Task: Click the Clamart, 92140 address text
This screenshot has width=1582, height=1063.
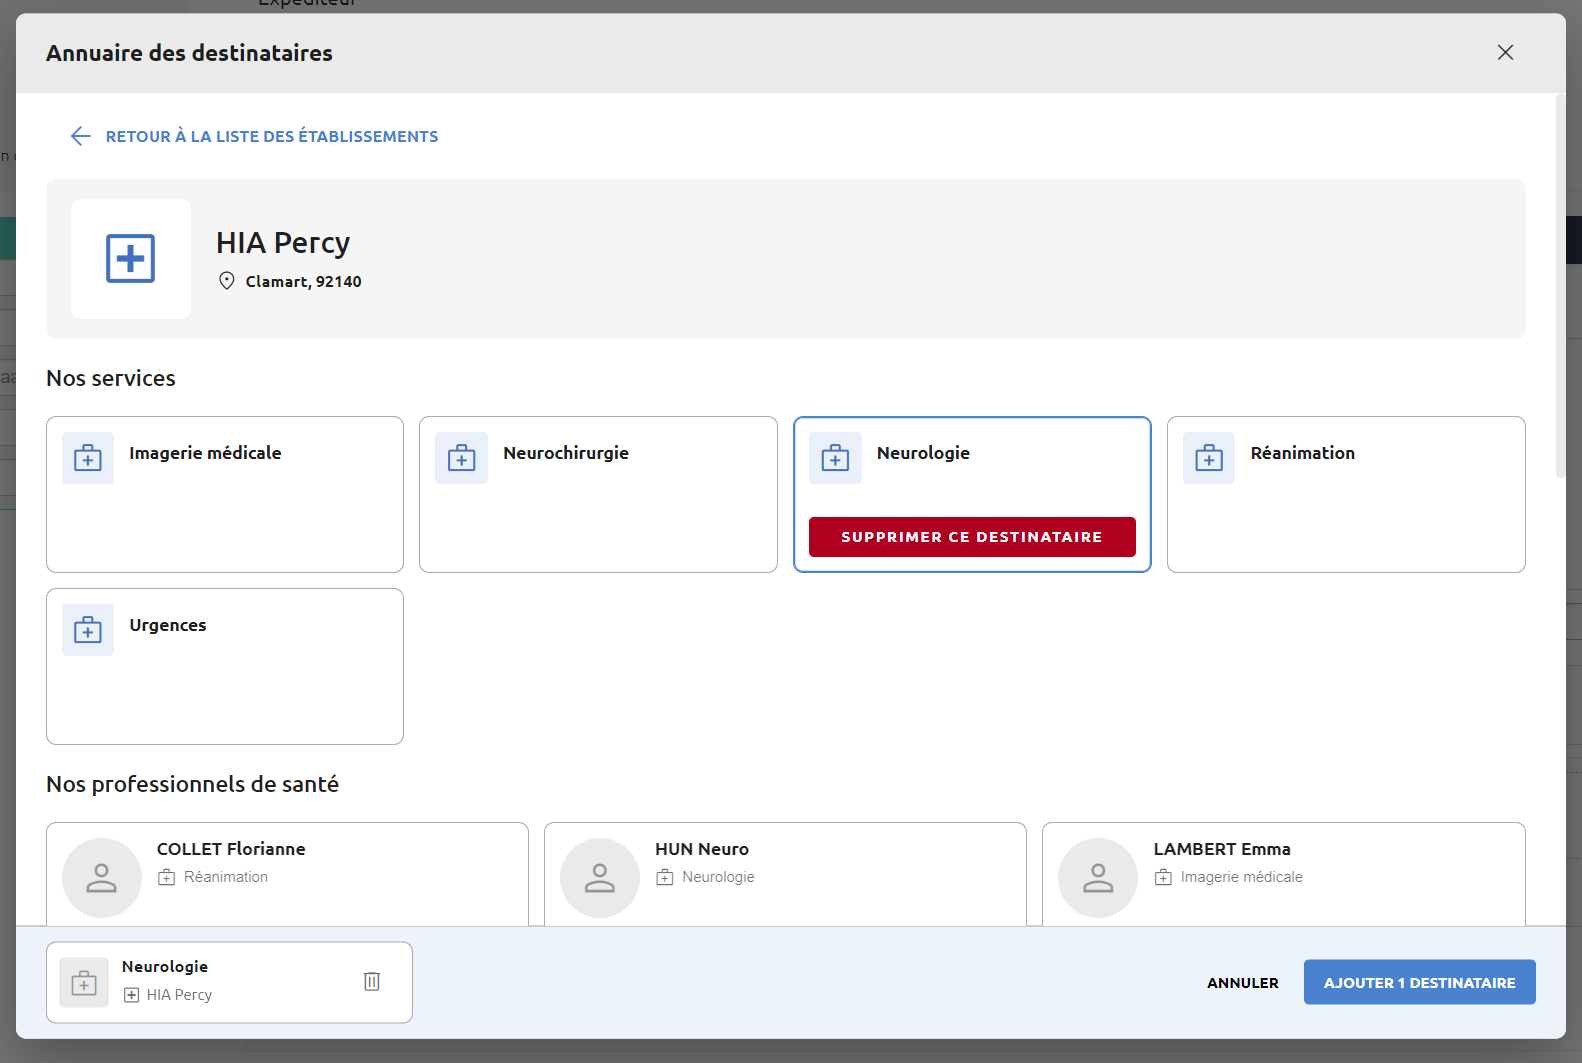Action: coord(304,282)
